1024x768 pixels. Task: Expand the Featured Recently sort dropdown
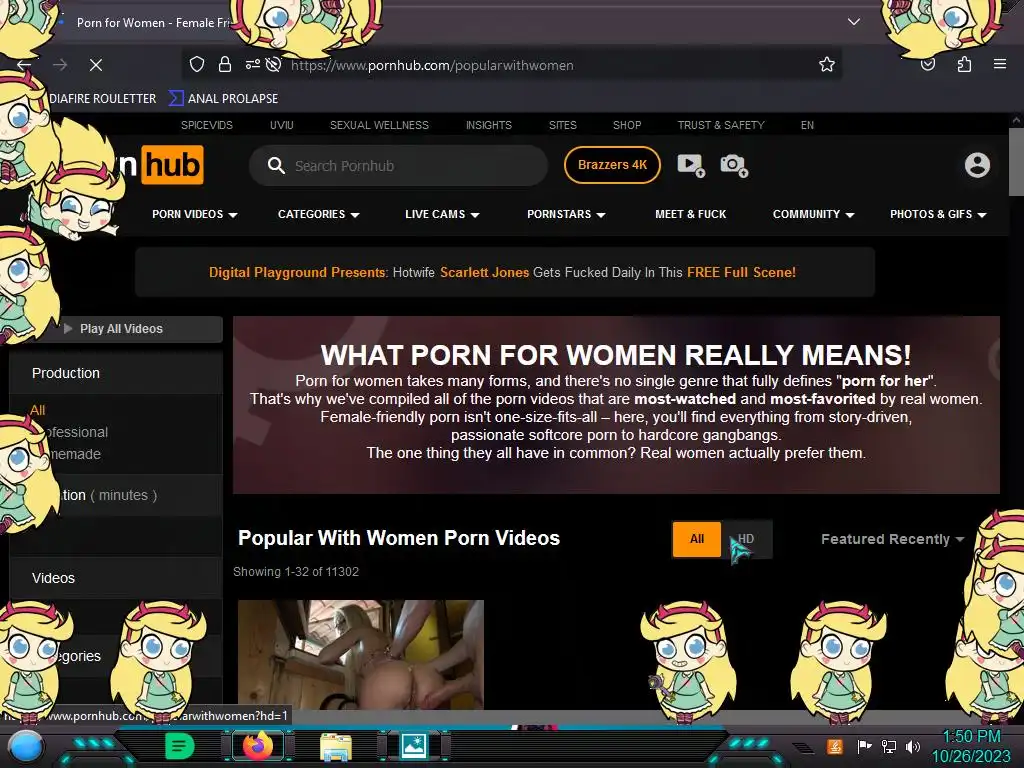coord(892,539)
